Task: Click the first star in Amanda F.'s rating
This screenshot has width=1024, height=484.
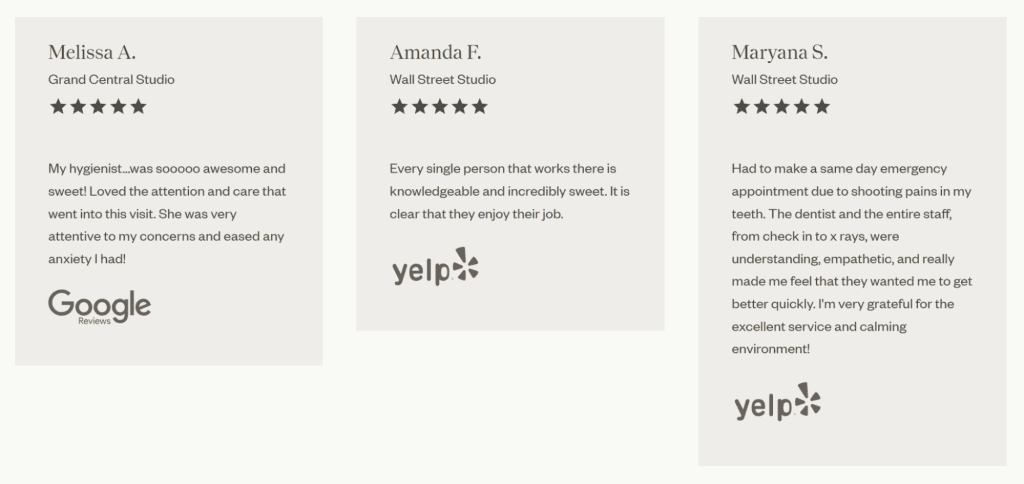Action: (400, 106)
